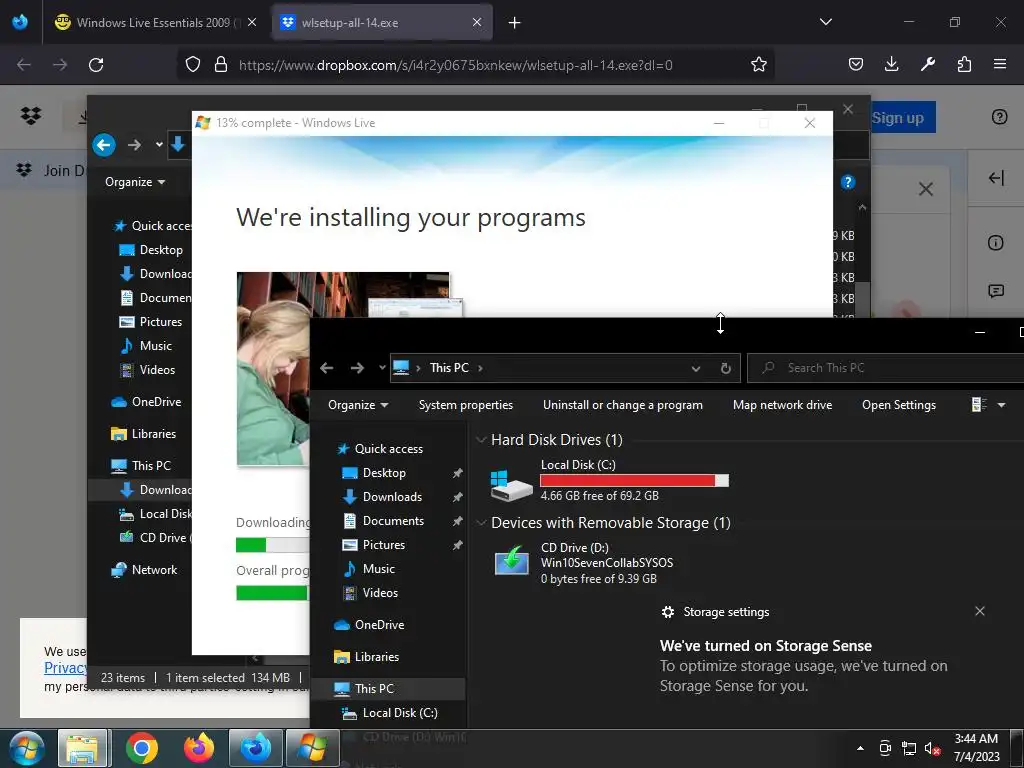Open the CD Drive (D:) icon
Viewport: 1024px width, 768px height.
(x=511, y=561)
